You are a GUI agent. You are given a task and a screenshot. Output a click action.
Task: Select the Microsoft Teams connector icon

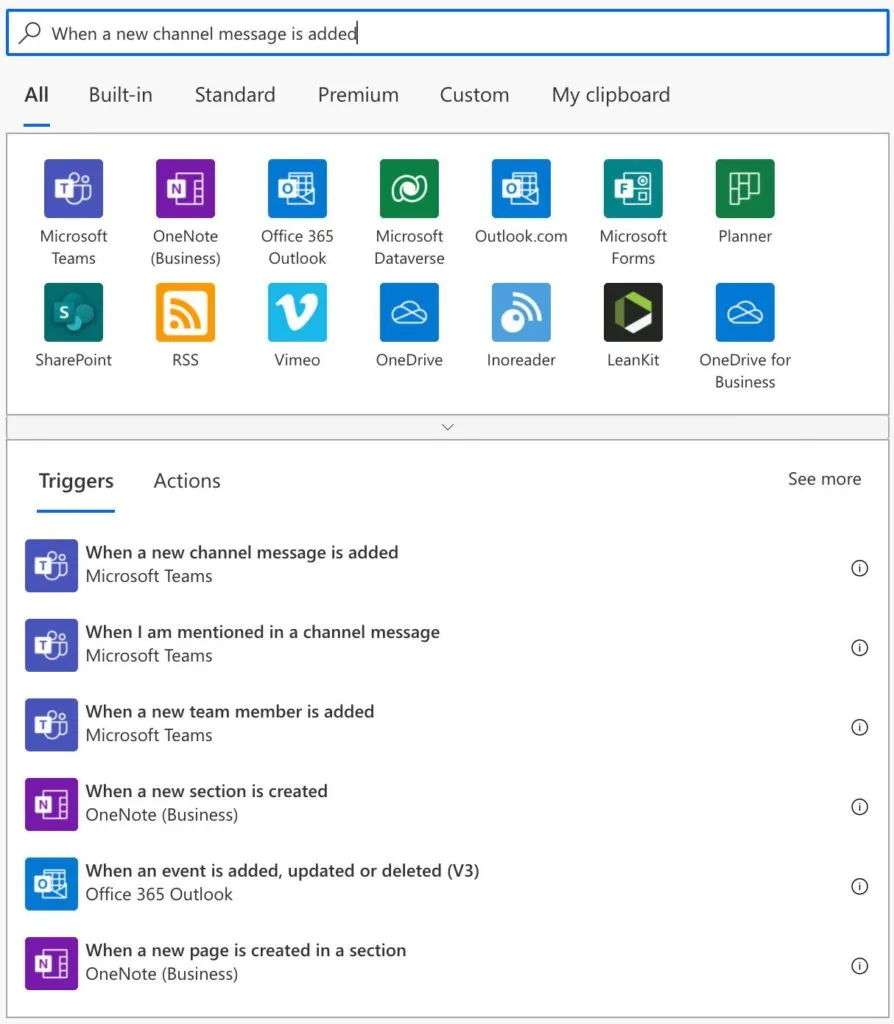(73, 189)
